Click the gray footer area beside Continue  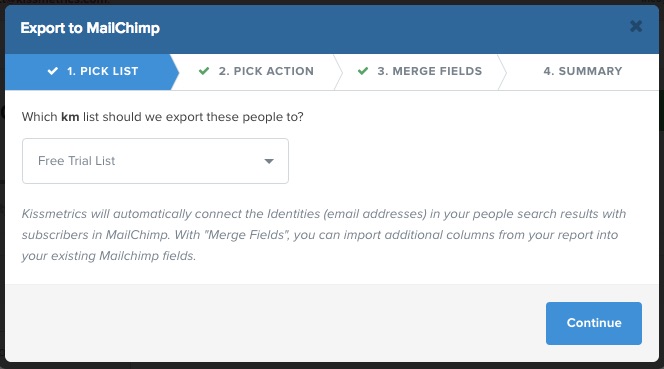coord(275,323)
